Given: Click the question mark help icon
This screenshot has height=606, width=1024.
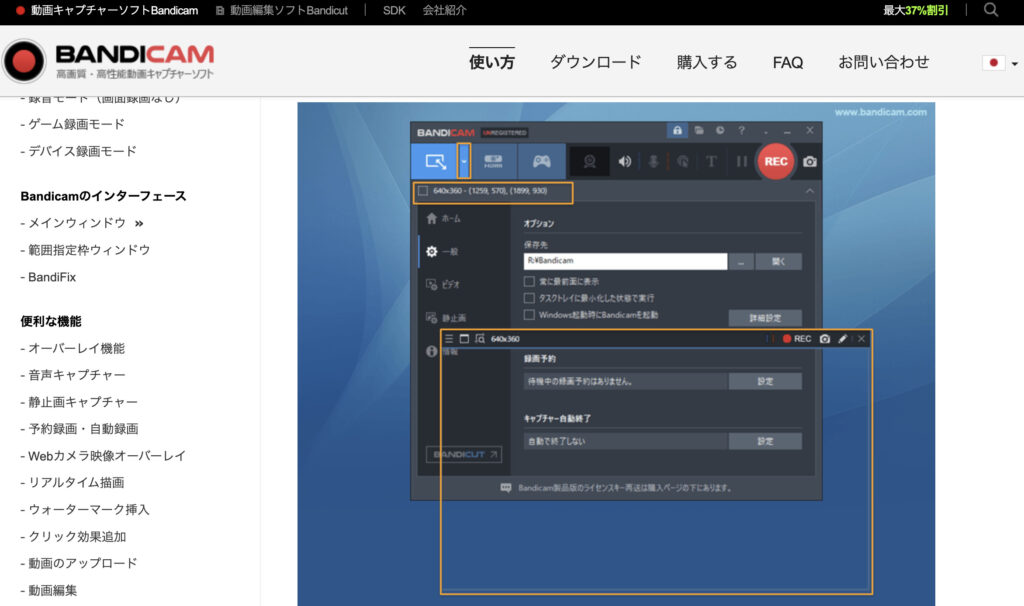Looking at the screenshot, I should (x=741, y=131).
